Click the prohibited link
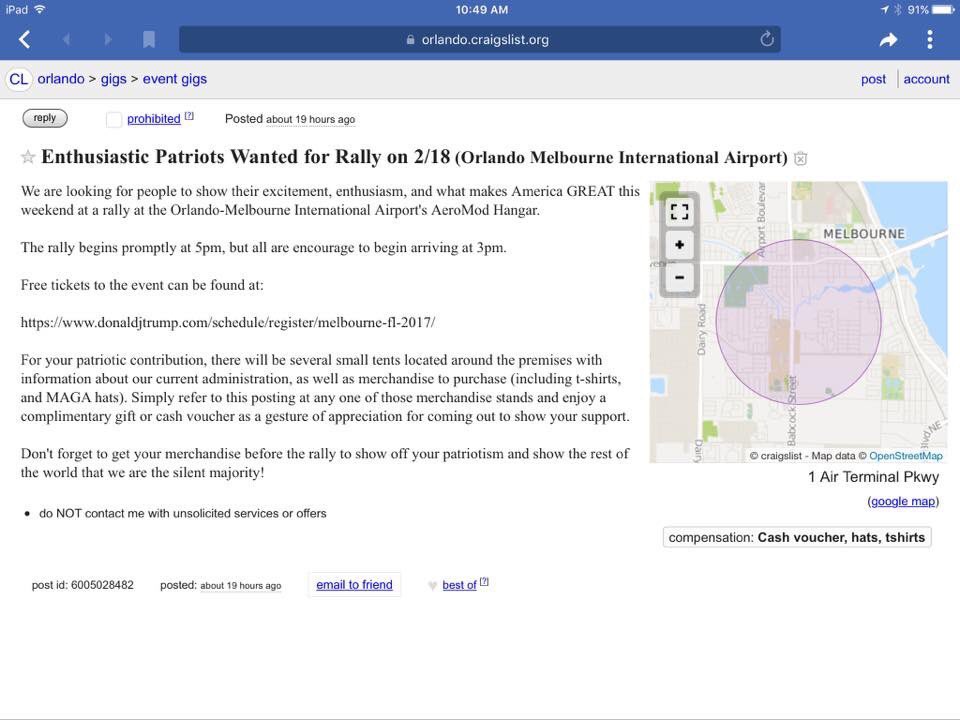 coord(154,119)
